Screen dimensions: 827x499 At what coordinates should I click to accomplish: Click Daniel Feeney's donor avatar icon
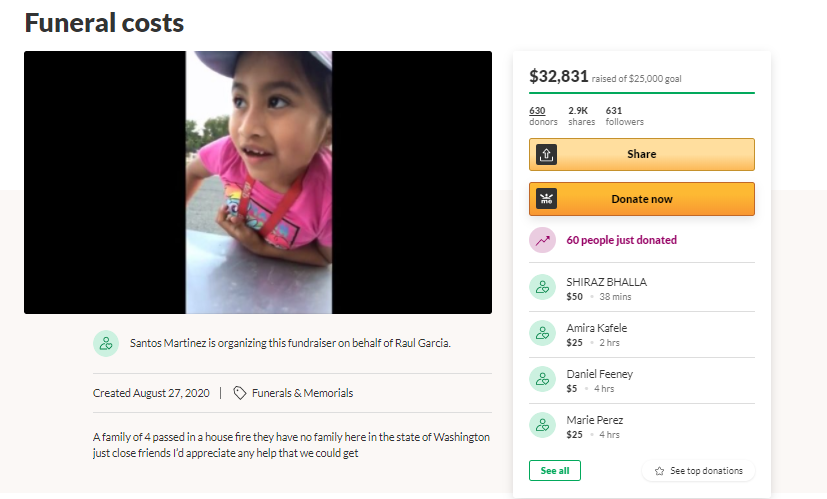[542, 380]
